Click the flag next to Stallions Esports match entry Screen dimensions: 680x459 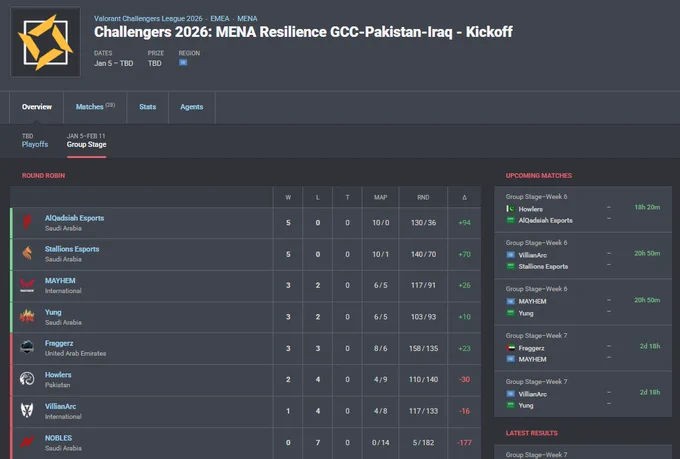tap(510, 266)
